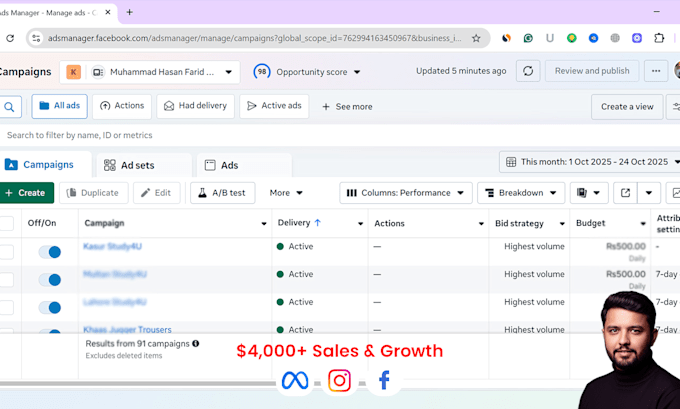Open the Khaas Jugger Trousers campaign link
Viewport: 680px width, 409px height.
(x=128, y=330)
